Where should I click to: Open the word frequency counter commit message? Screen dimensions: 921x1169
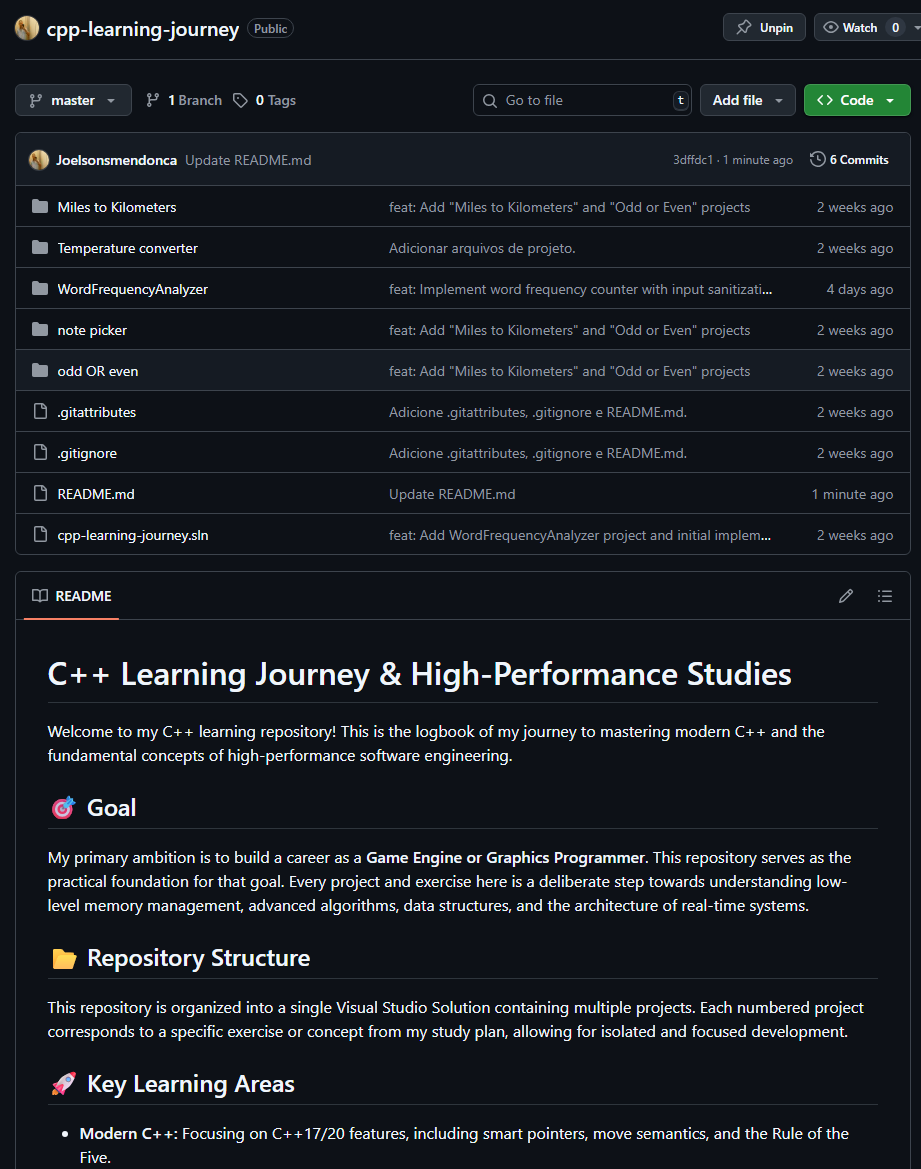(580, 289)
